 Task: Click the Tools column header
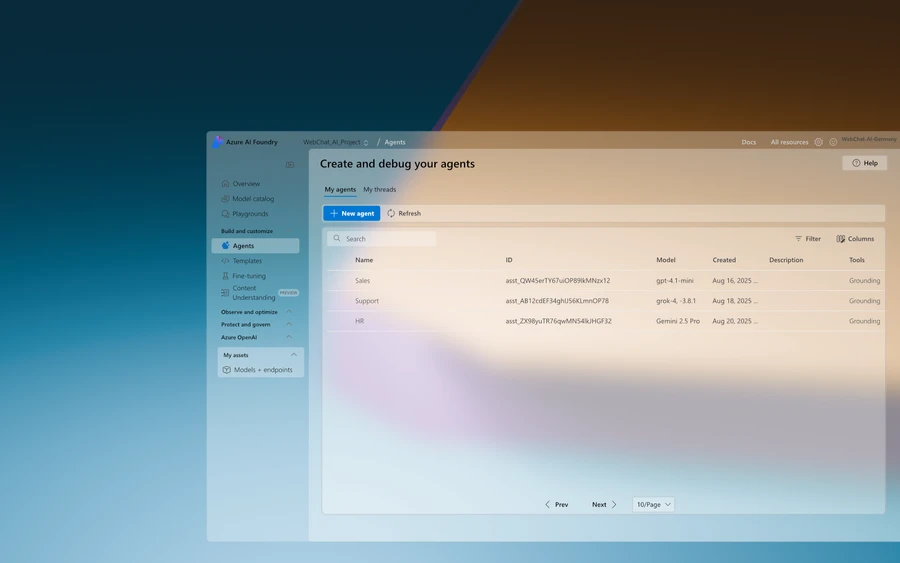856,260
